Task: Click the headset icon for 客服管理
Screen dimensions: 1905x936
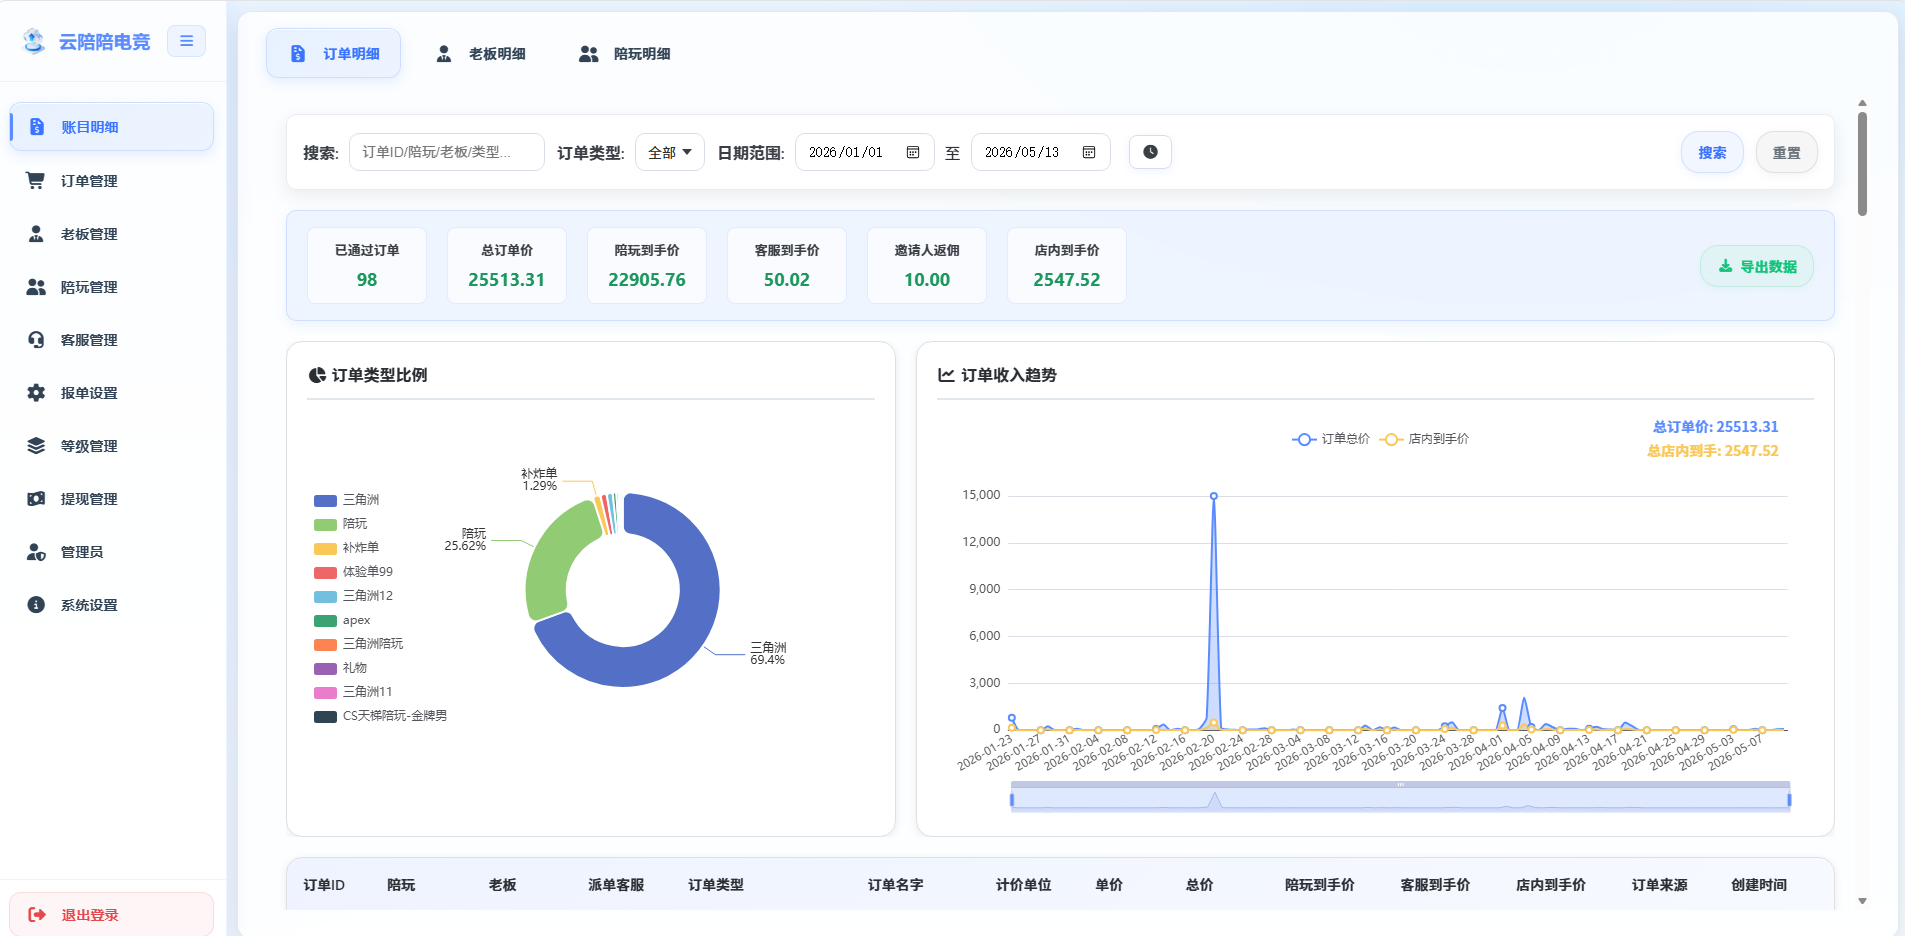Action: point(36,339)
